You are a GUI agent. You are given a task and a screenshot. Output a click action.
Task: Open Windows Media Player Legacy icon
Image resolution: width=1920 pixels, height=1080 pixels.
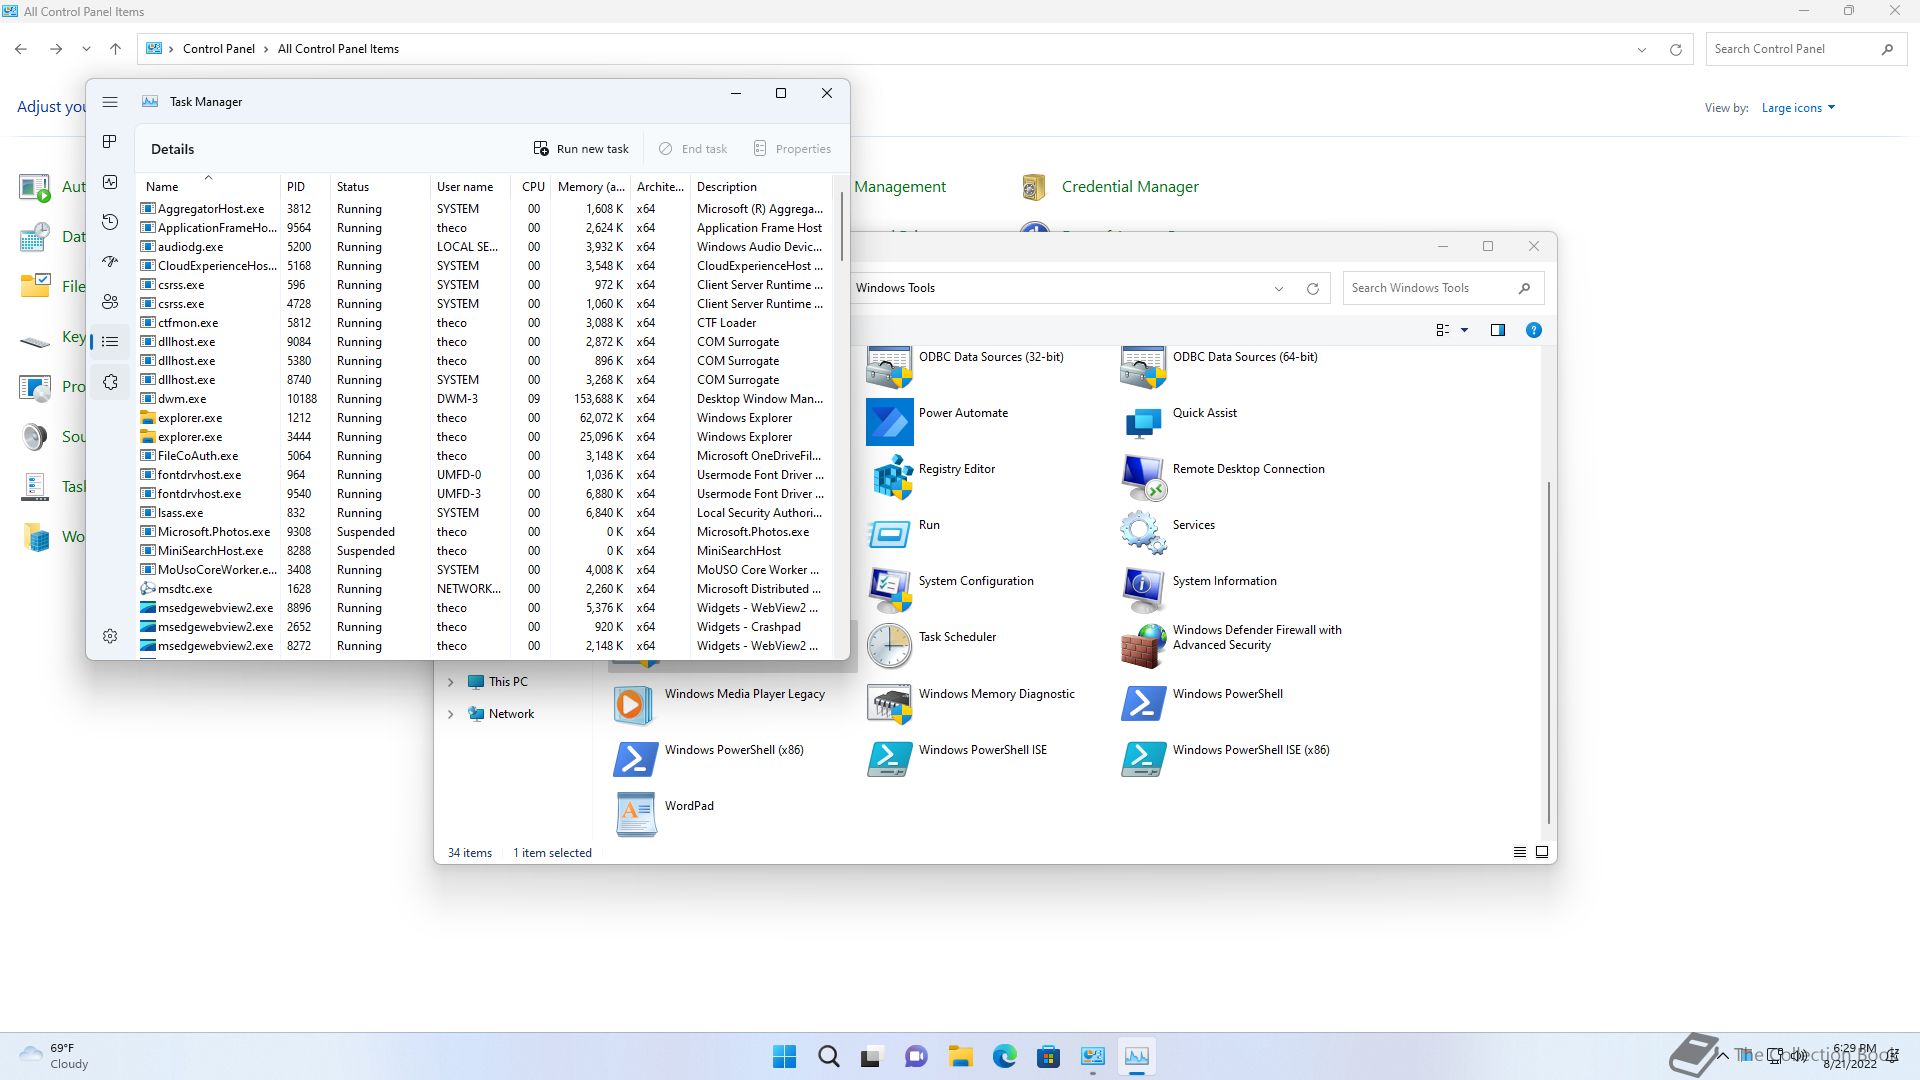point(635,703)
